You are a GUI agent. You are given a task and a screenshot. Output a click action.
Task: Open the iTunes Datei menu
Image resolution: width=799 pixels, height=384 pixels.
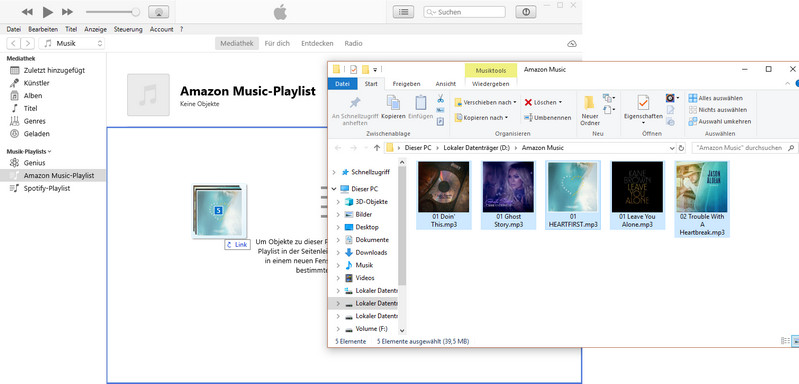tap(14, 30)
